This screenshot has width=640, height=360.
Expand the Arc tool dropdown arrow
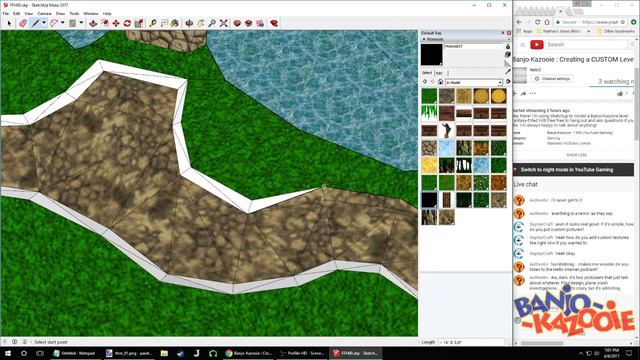62,23
